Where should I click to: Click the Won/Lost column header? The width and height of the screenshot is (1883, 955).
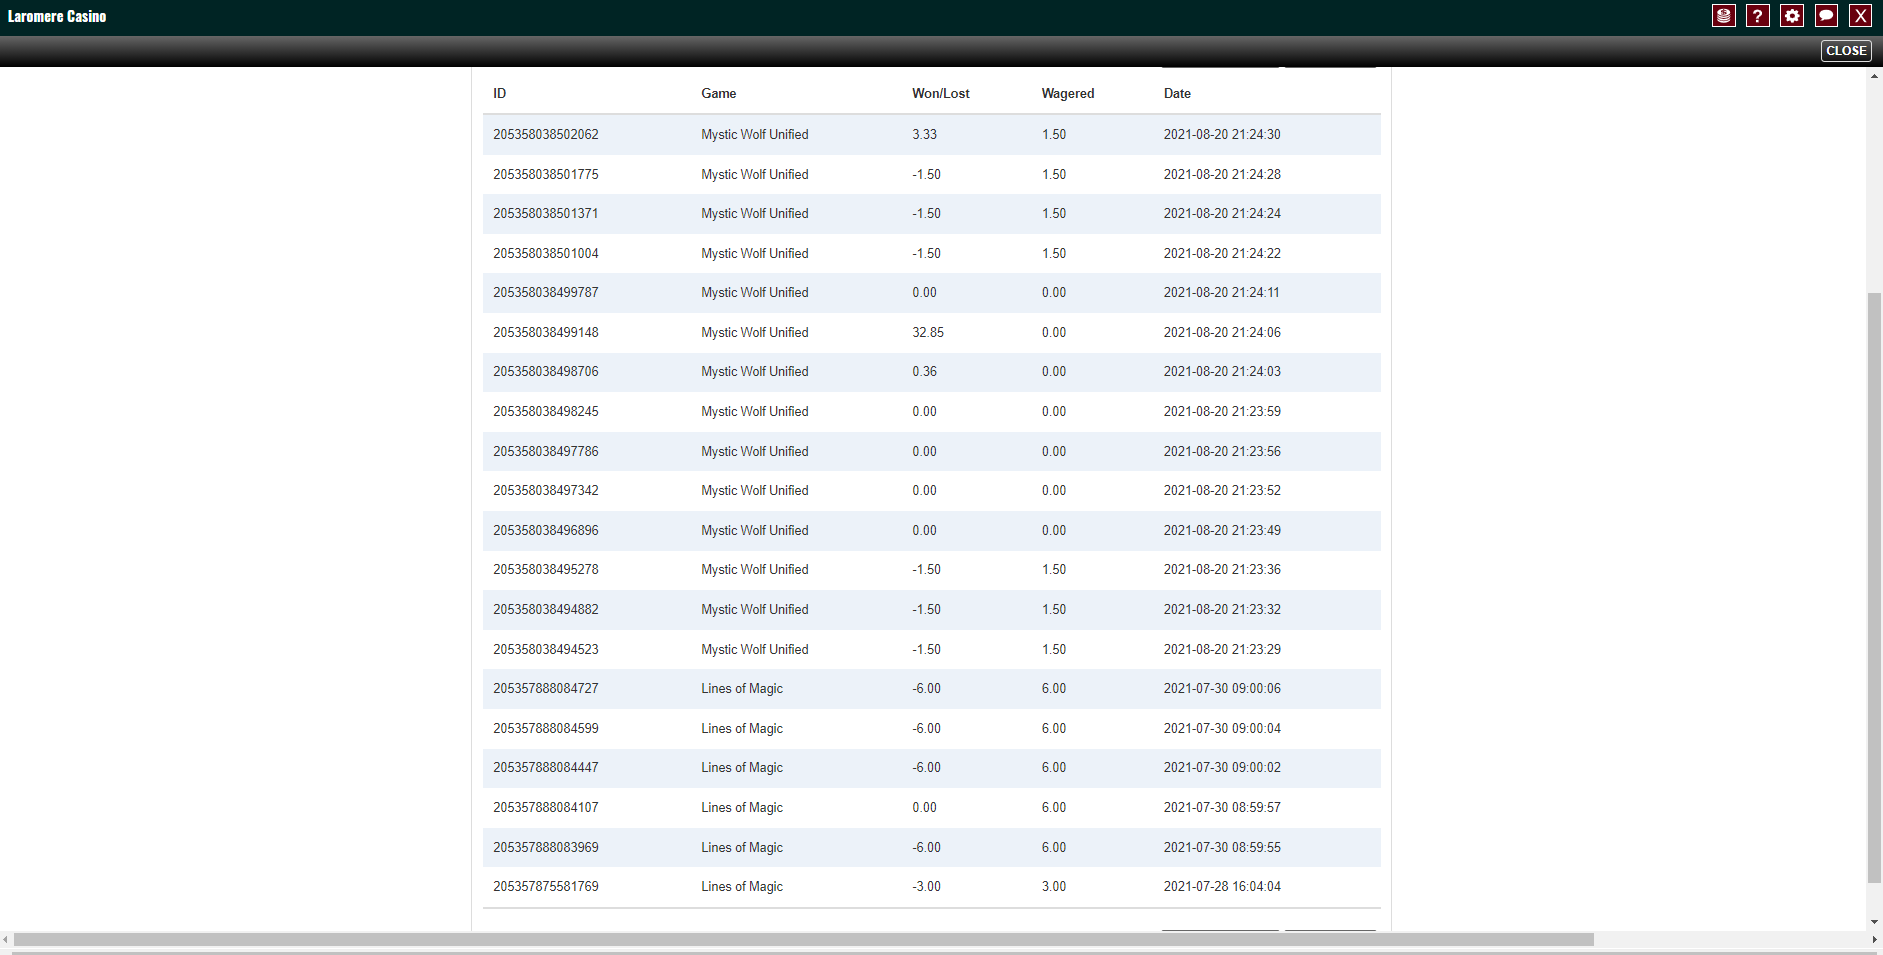pyautogui.click(x=940, y=93)
